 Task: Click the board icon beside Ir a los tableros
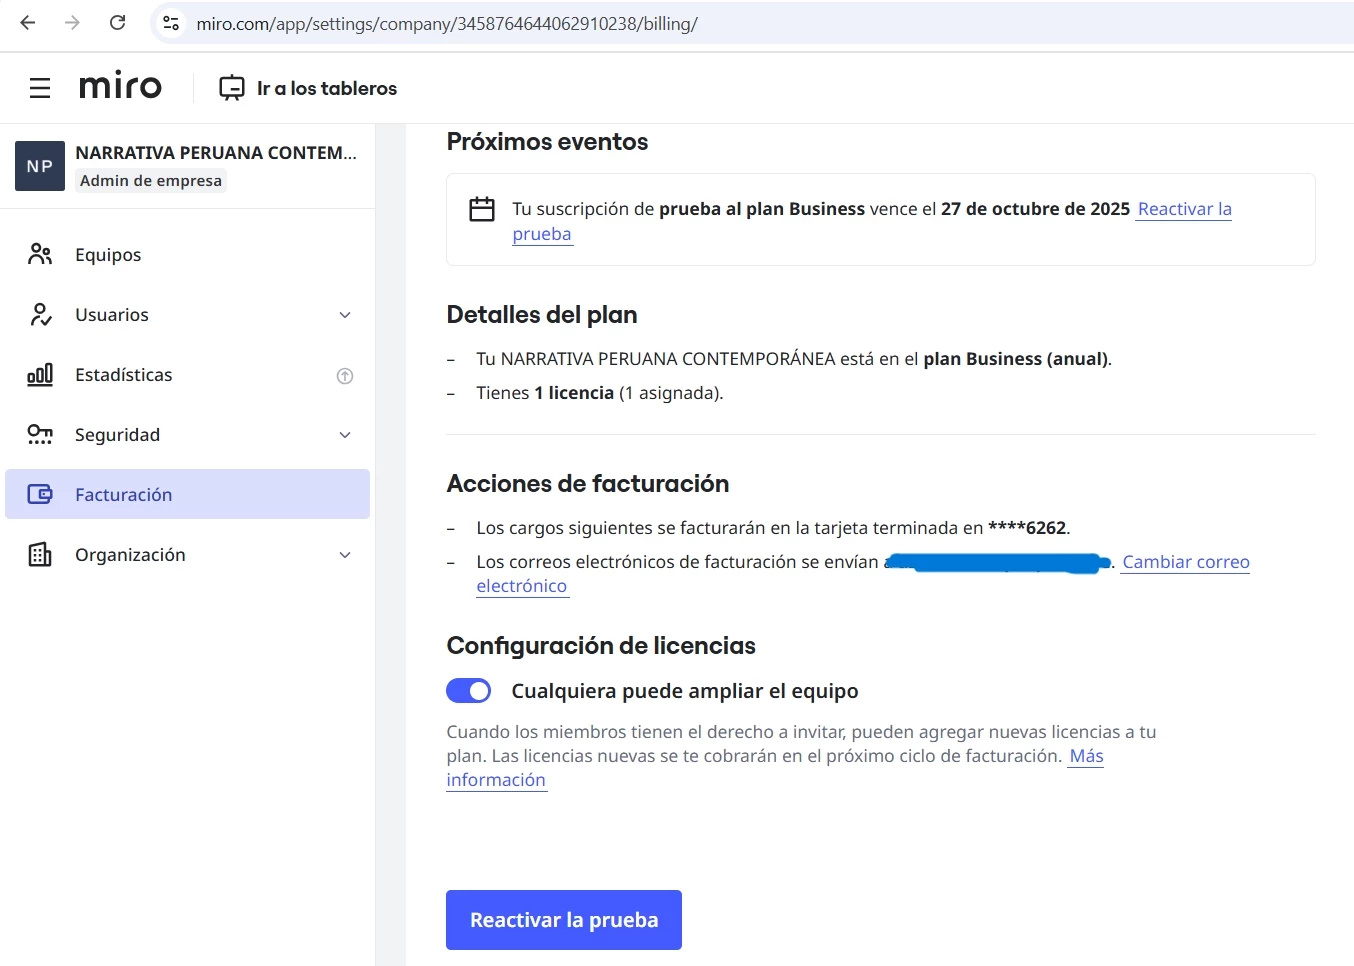click(x=232, y=88)
